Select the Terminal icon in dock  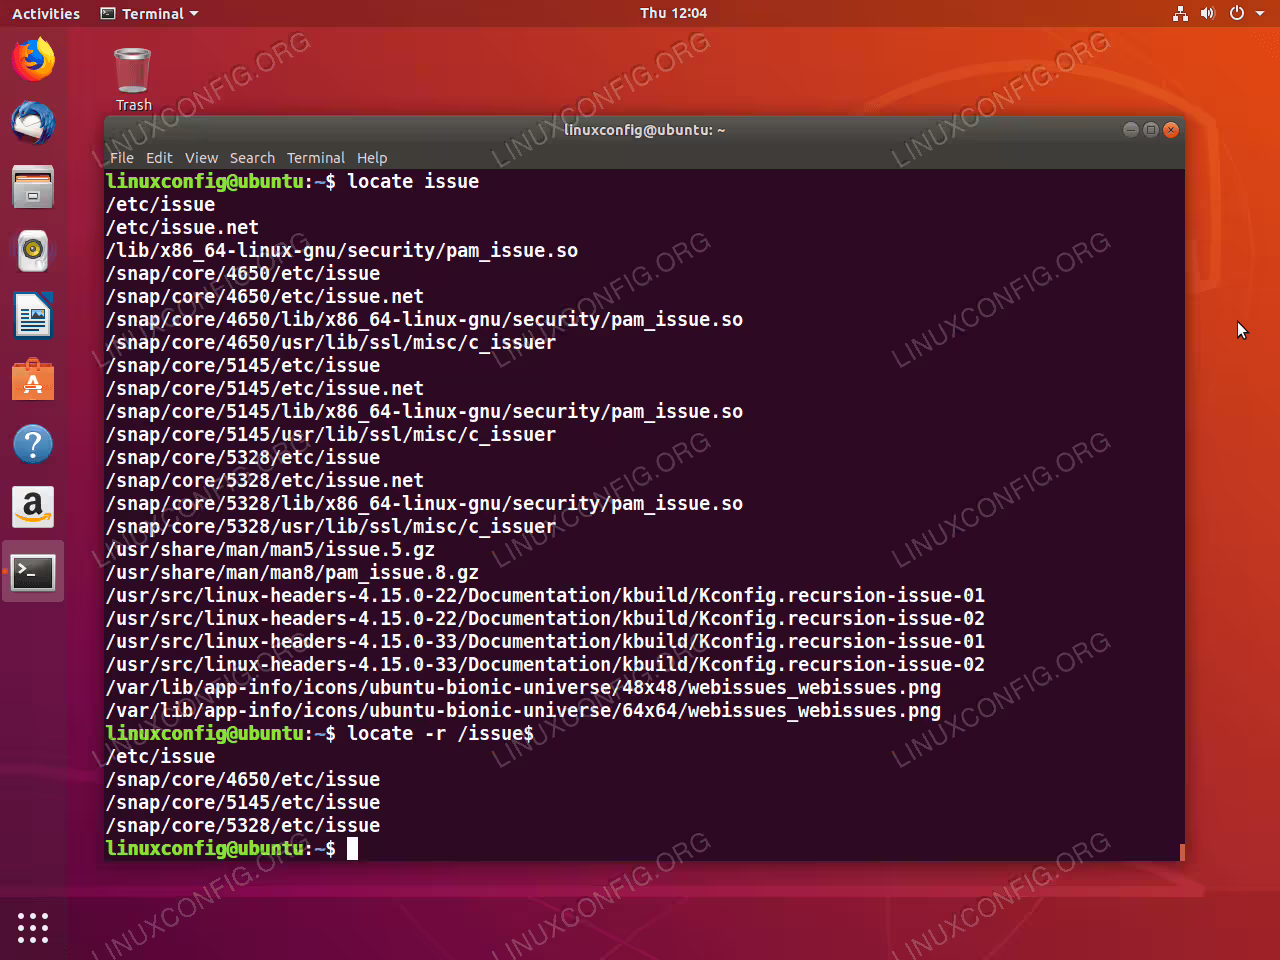point(33,572)
